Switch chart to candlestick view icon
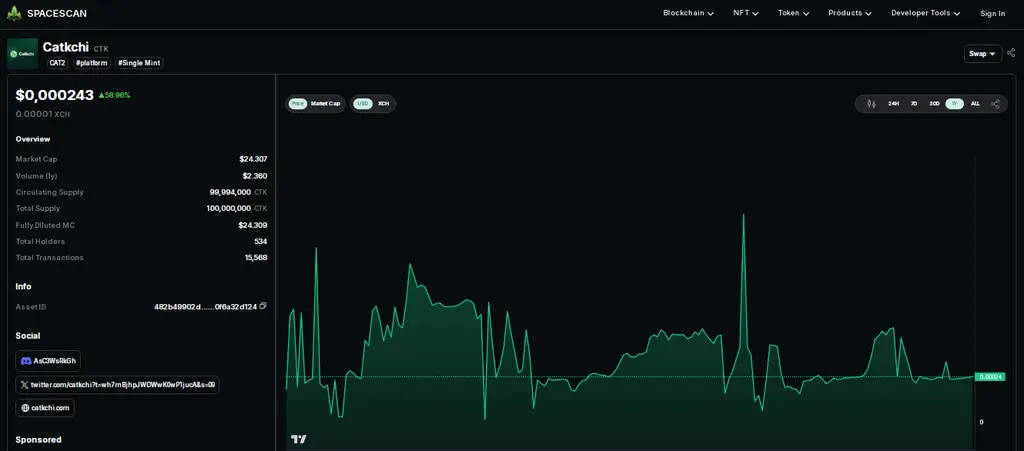 coord(871,104)
